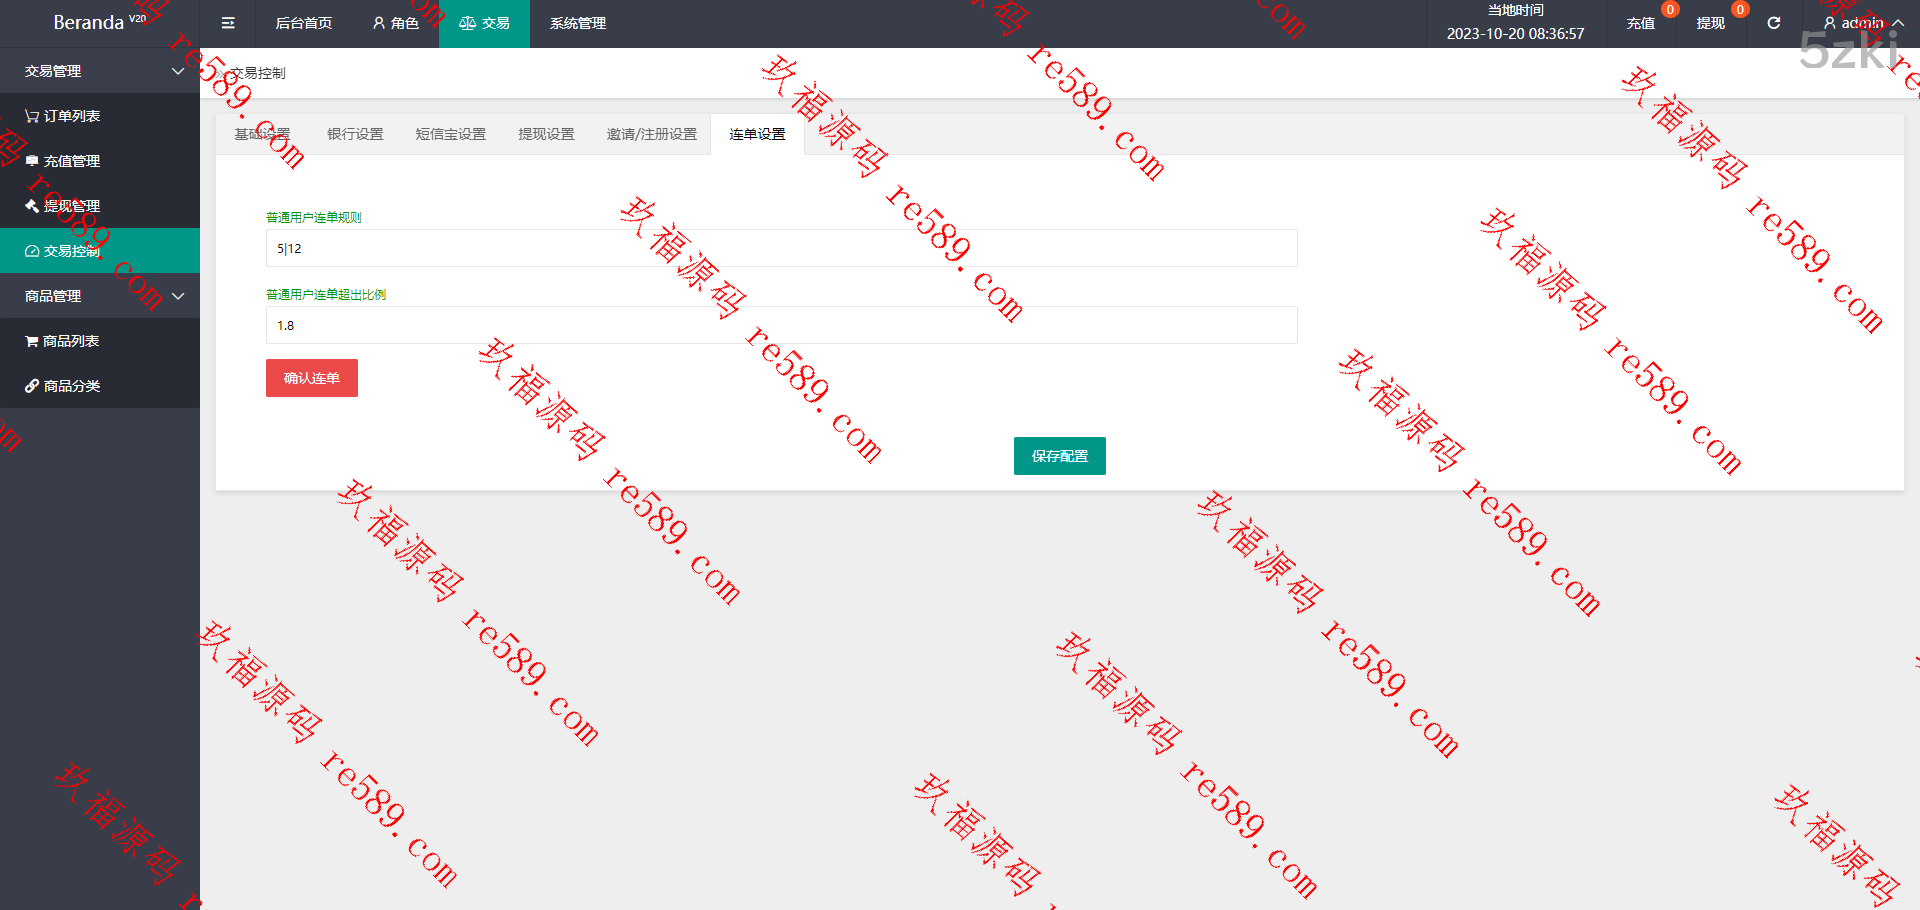Click the hamburger menu collapse icon
The height and width of the screenshot is (910, 1920).
click(x=228, y=23)
